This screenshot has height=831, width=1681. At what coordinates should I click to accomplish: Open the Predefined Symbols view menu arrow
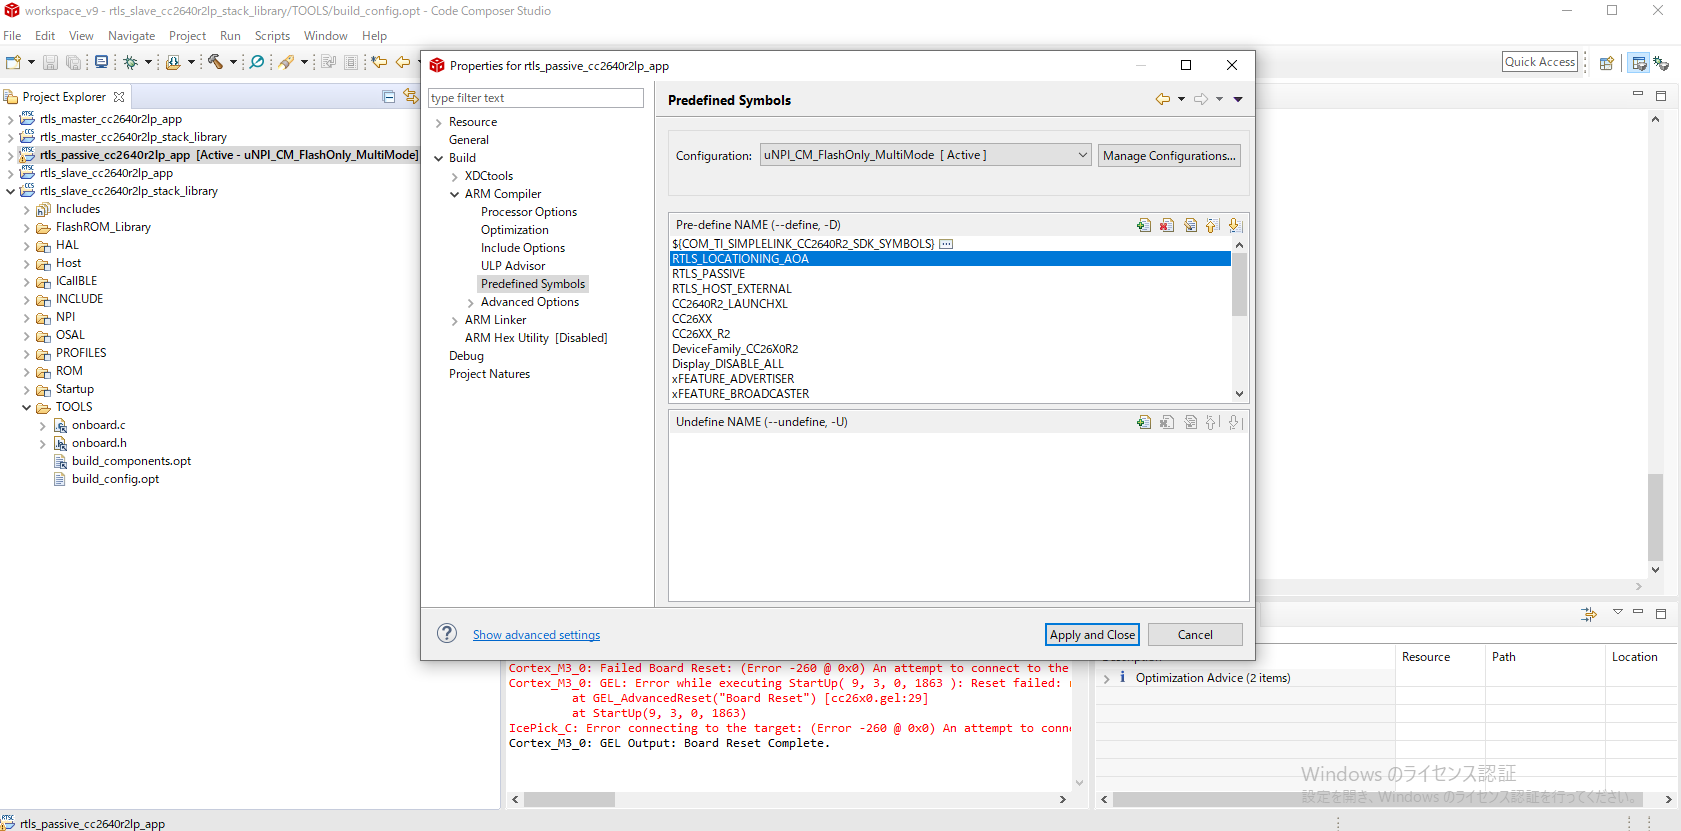point(1238,99)
